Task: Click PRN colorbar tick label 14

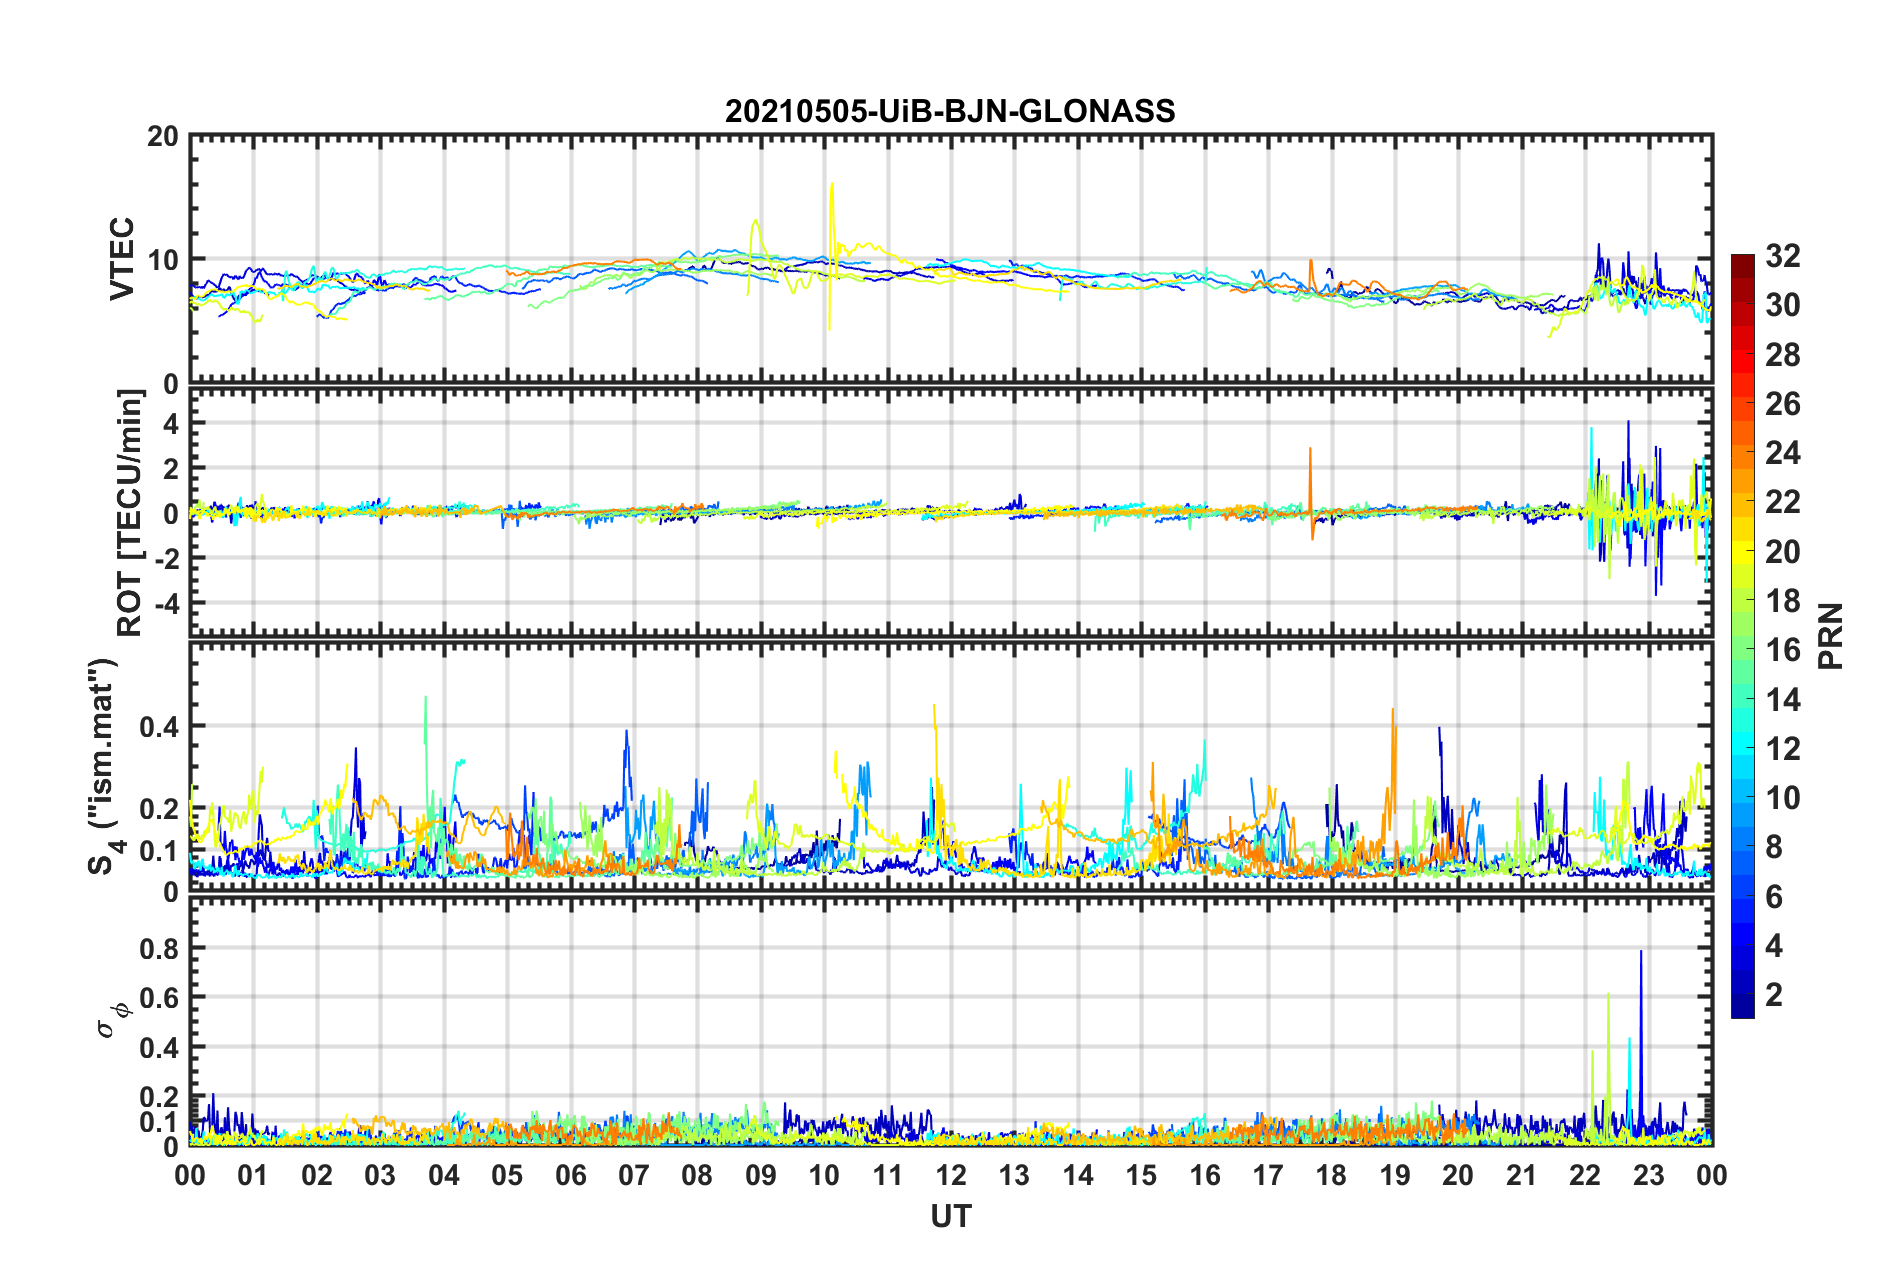Action: click(1783, 699)
